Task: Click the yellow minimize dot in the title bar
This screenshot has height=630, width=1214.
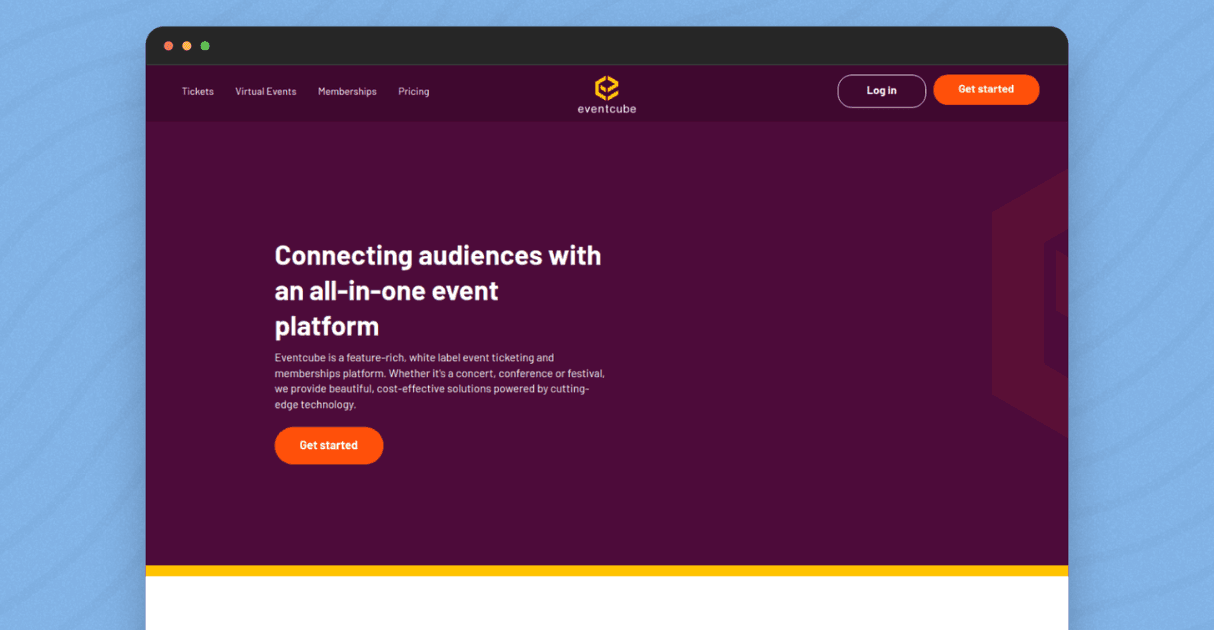Action: tap(187, 46)
